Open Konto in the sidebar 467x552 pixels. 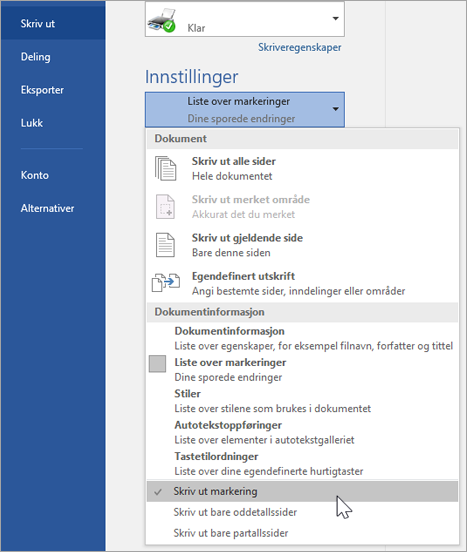click(x=34, y=175)
